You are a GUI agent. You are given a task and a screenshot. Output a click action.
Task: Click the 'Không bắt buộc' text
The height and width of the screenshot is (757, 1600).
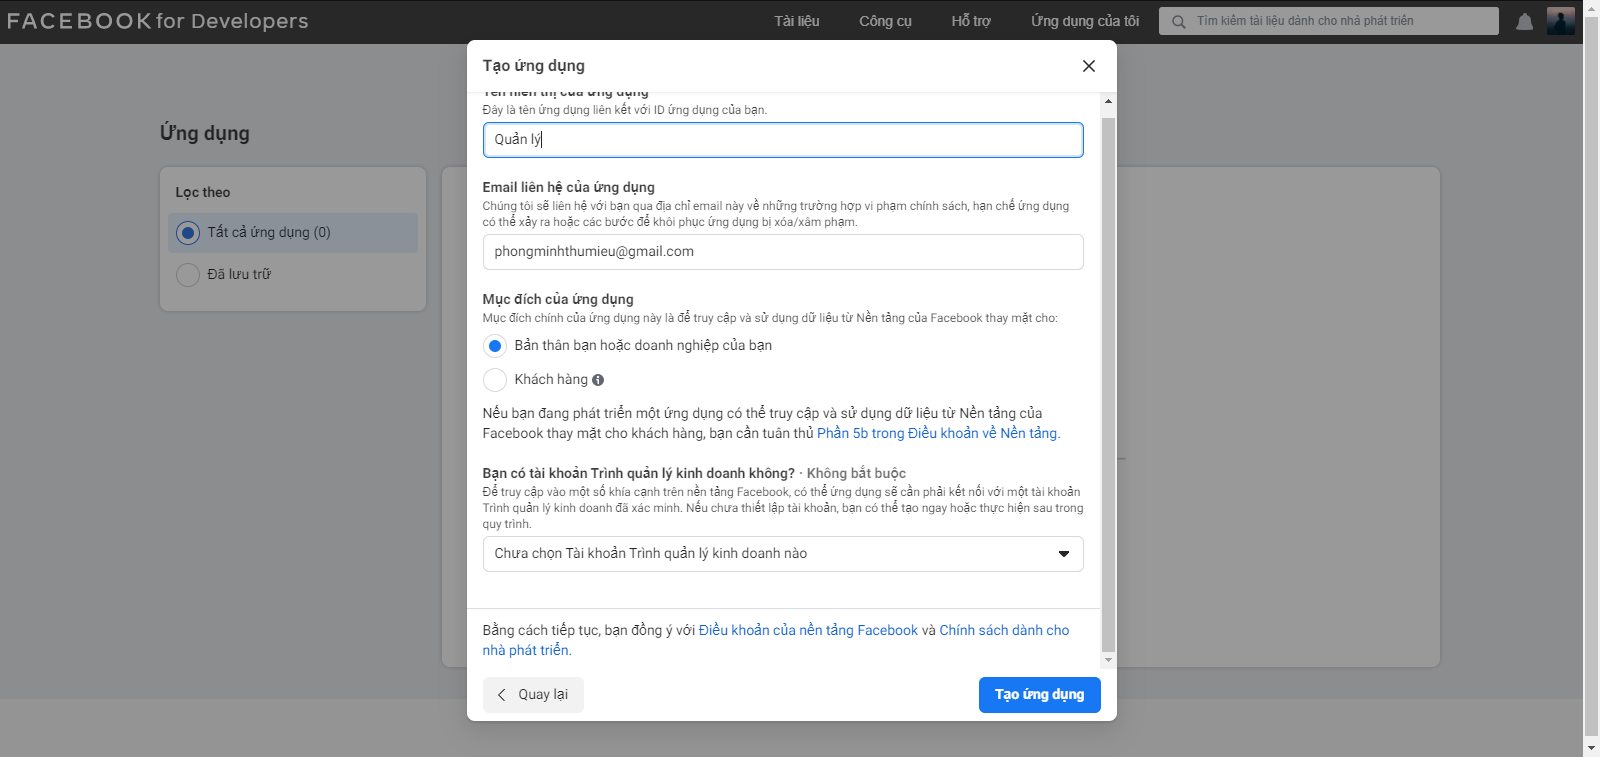coord(856,473)
